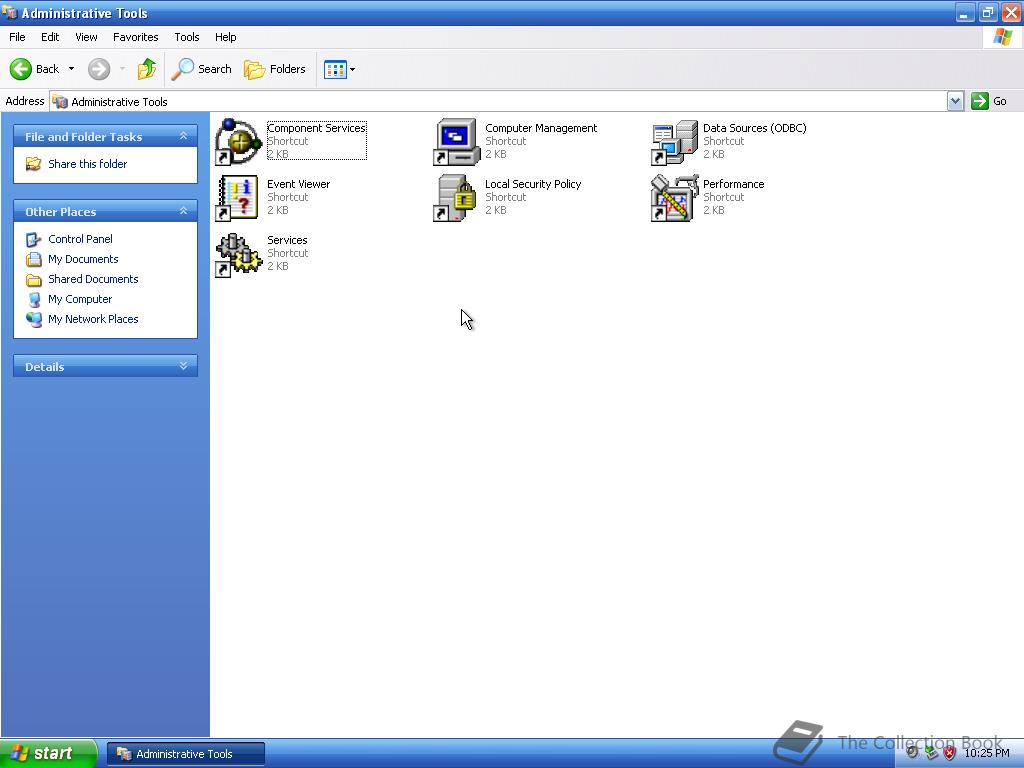
Task: Click the Control Panel sidebar icon
Action: pos(33,240)
